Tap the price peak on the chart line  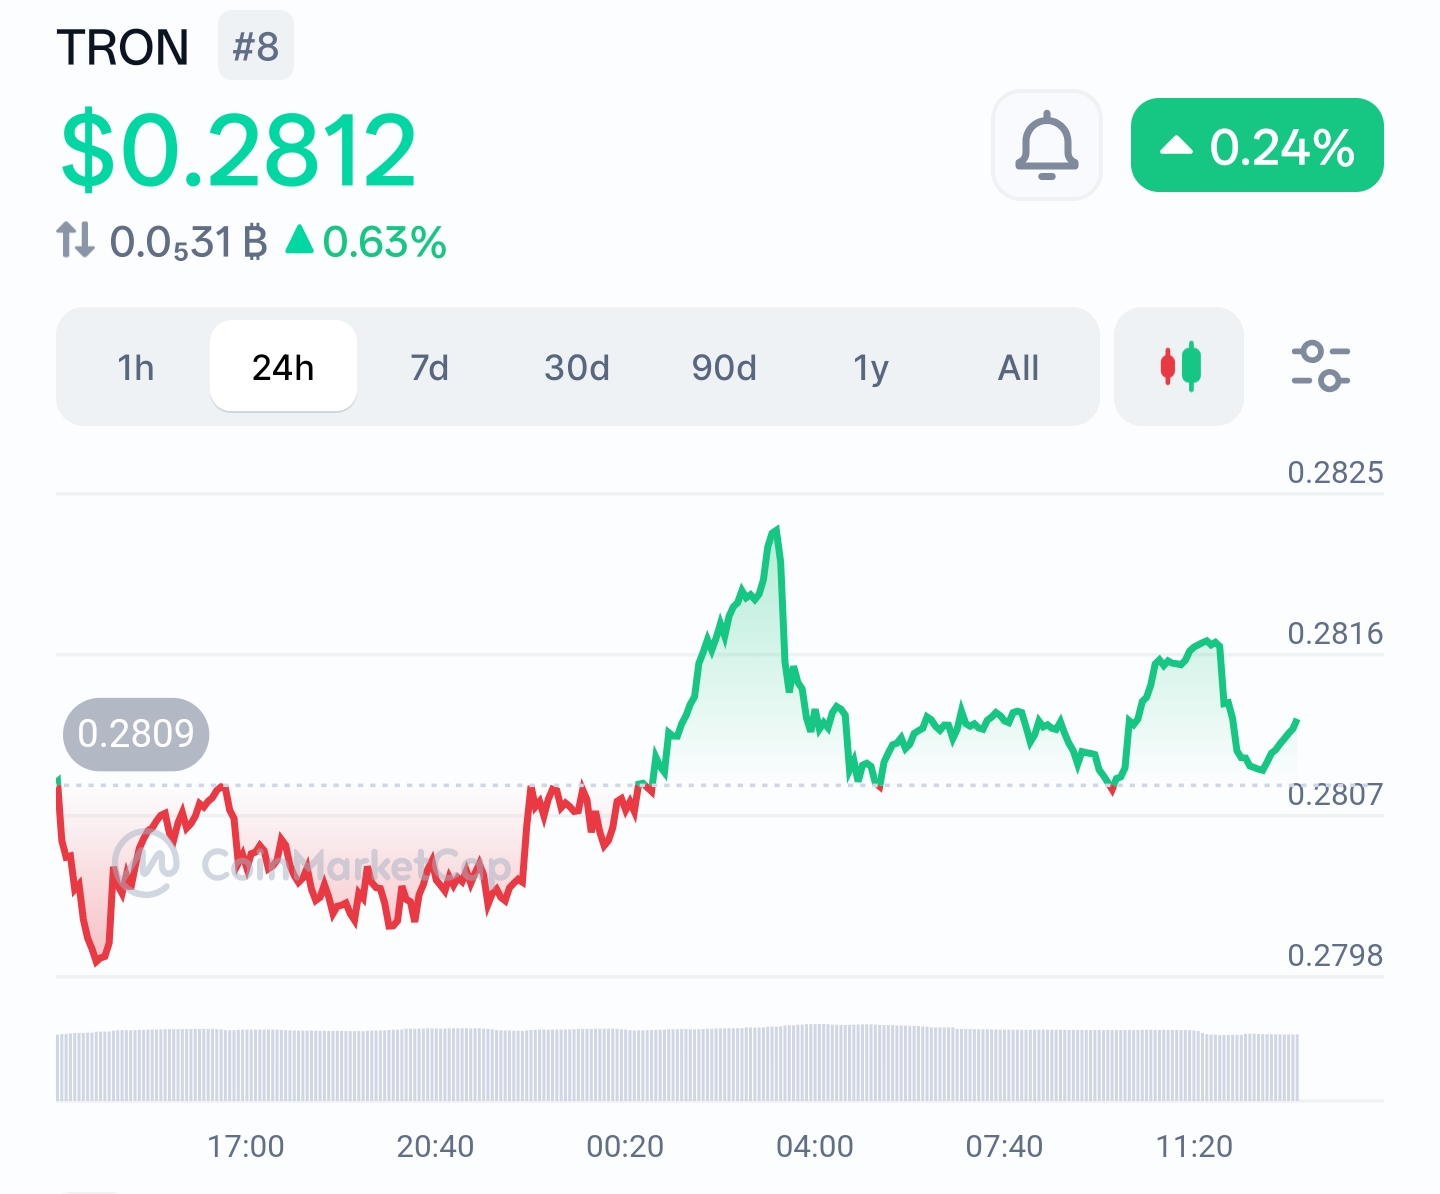(x=775, y=530)
